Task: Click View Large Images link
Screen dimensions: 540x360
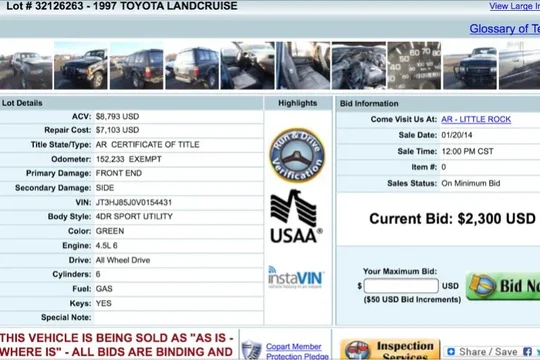Action: click(x=515, y=6)
